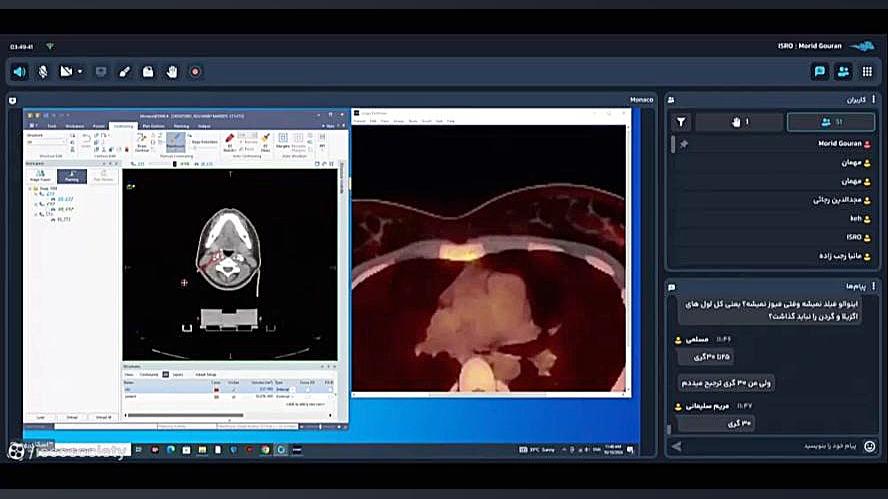Image resolution: width=888 pixels, height=499 pixels.
Task: Click the horizontal scrollbar in structures table
Action: click(185, 415)
